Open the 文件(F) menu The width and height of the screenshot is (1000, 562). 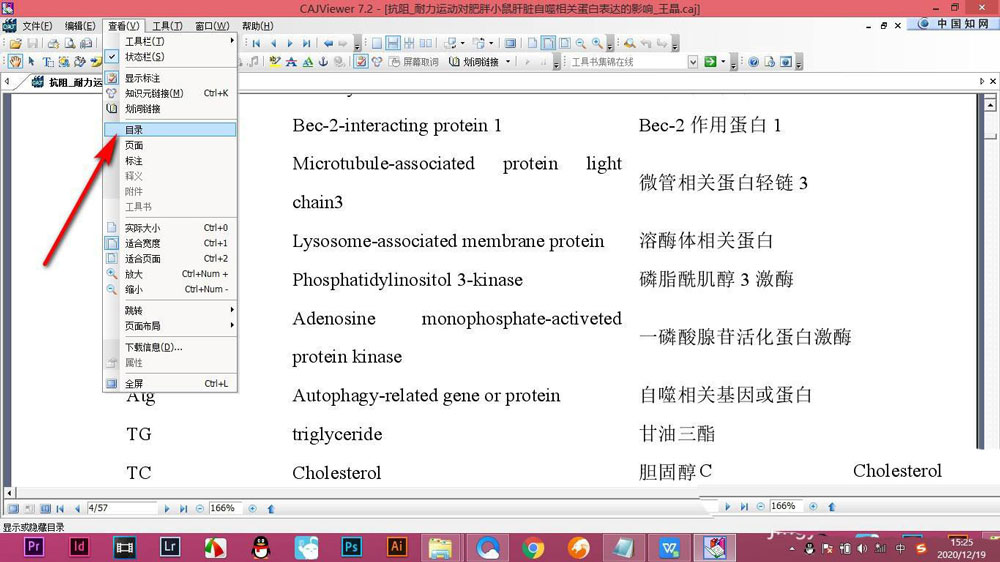[x=37, y=26]
